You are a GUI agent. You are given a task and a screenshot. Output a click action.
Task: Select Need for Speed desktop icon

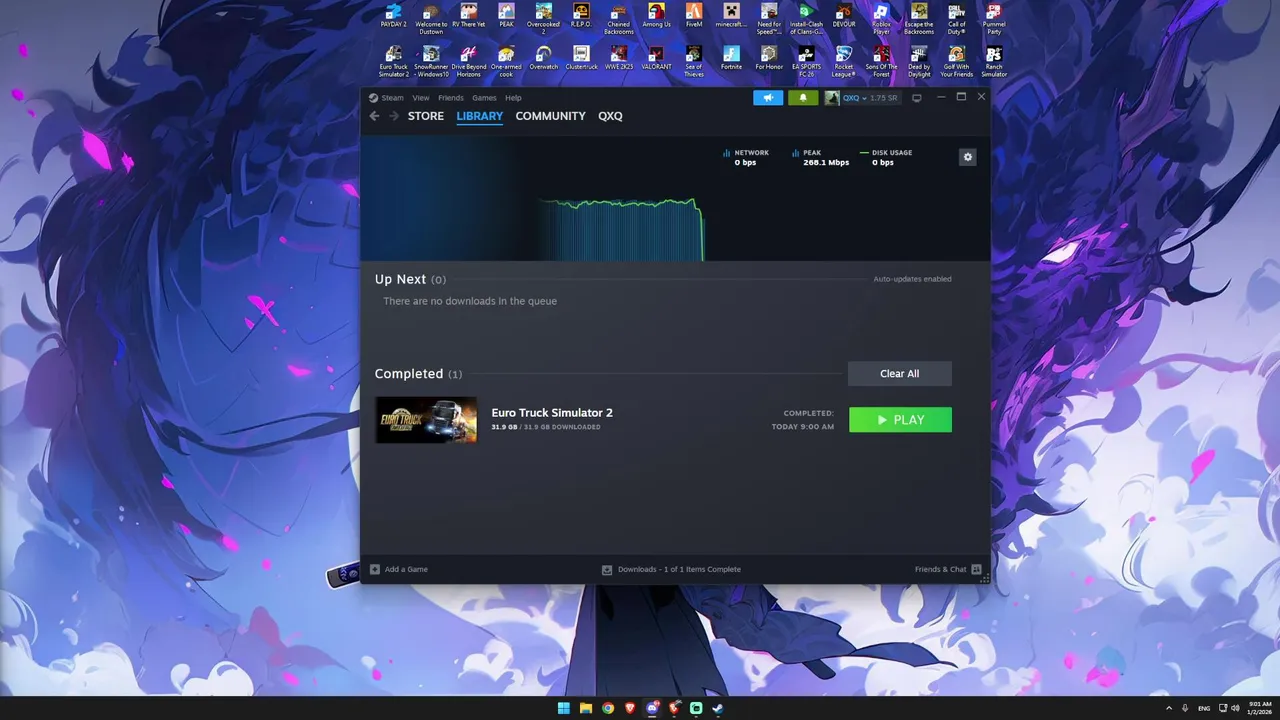coord(769,19)
